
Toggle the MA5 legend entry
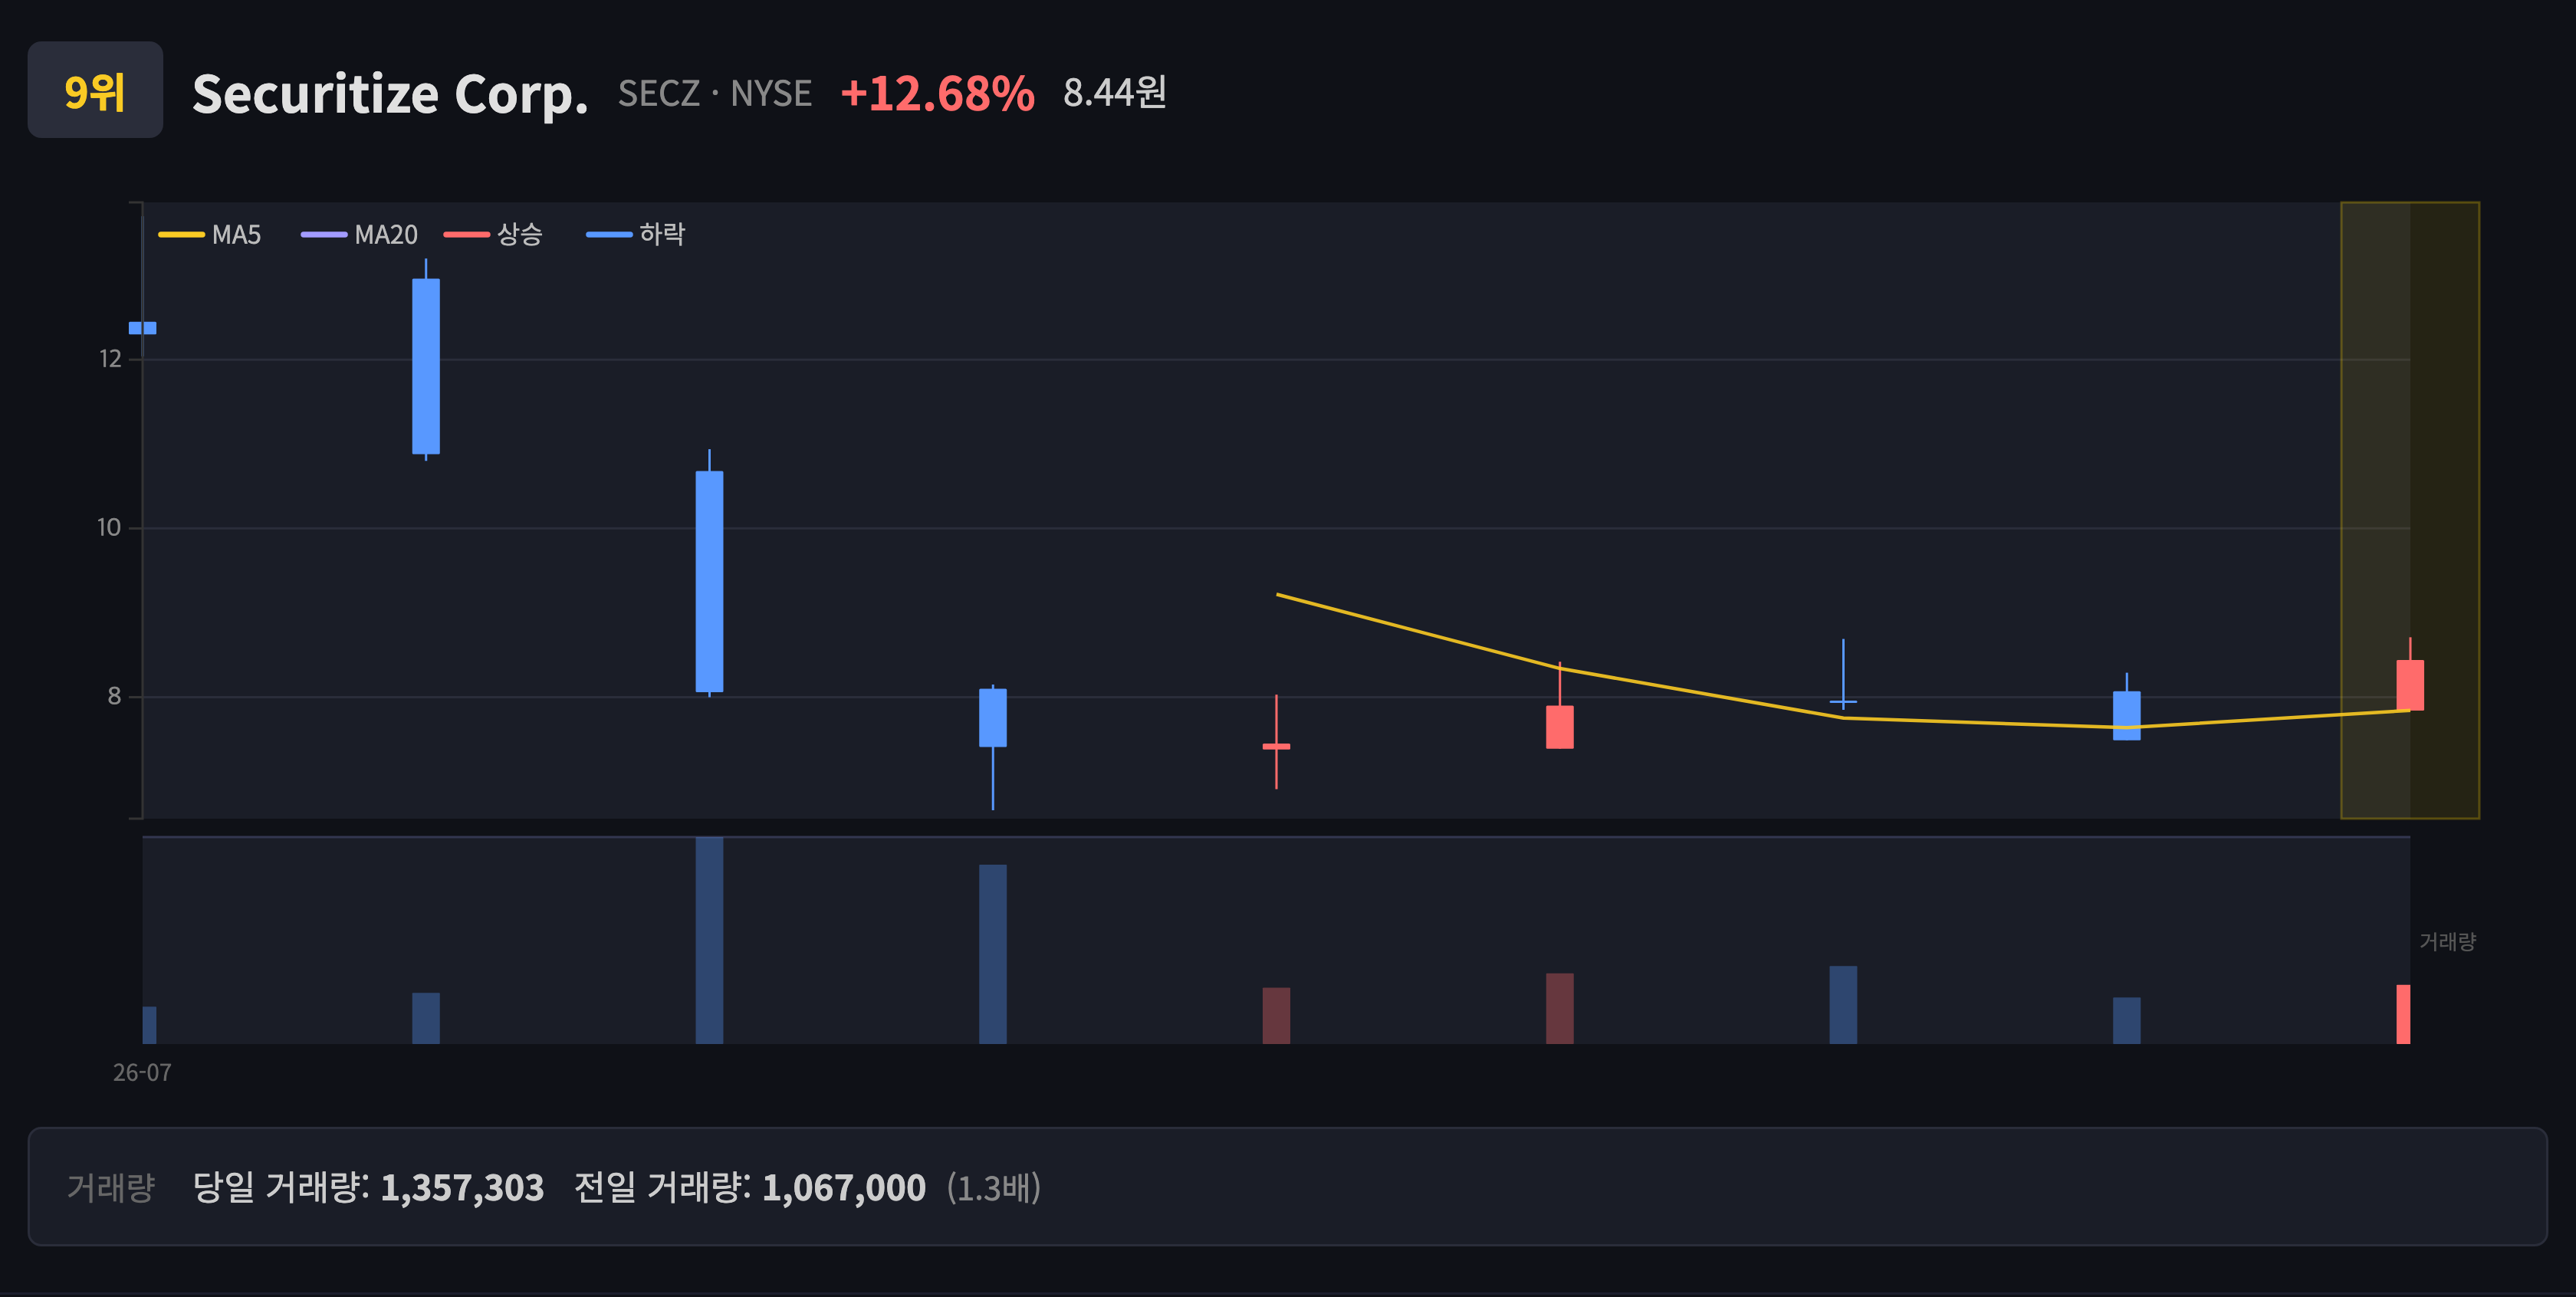[x=210, y=234]
